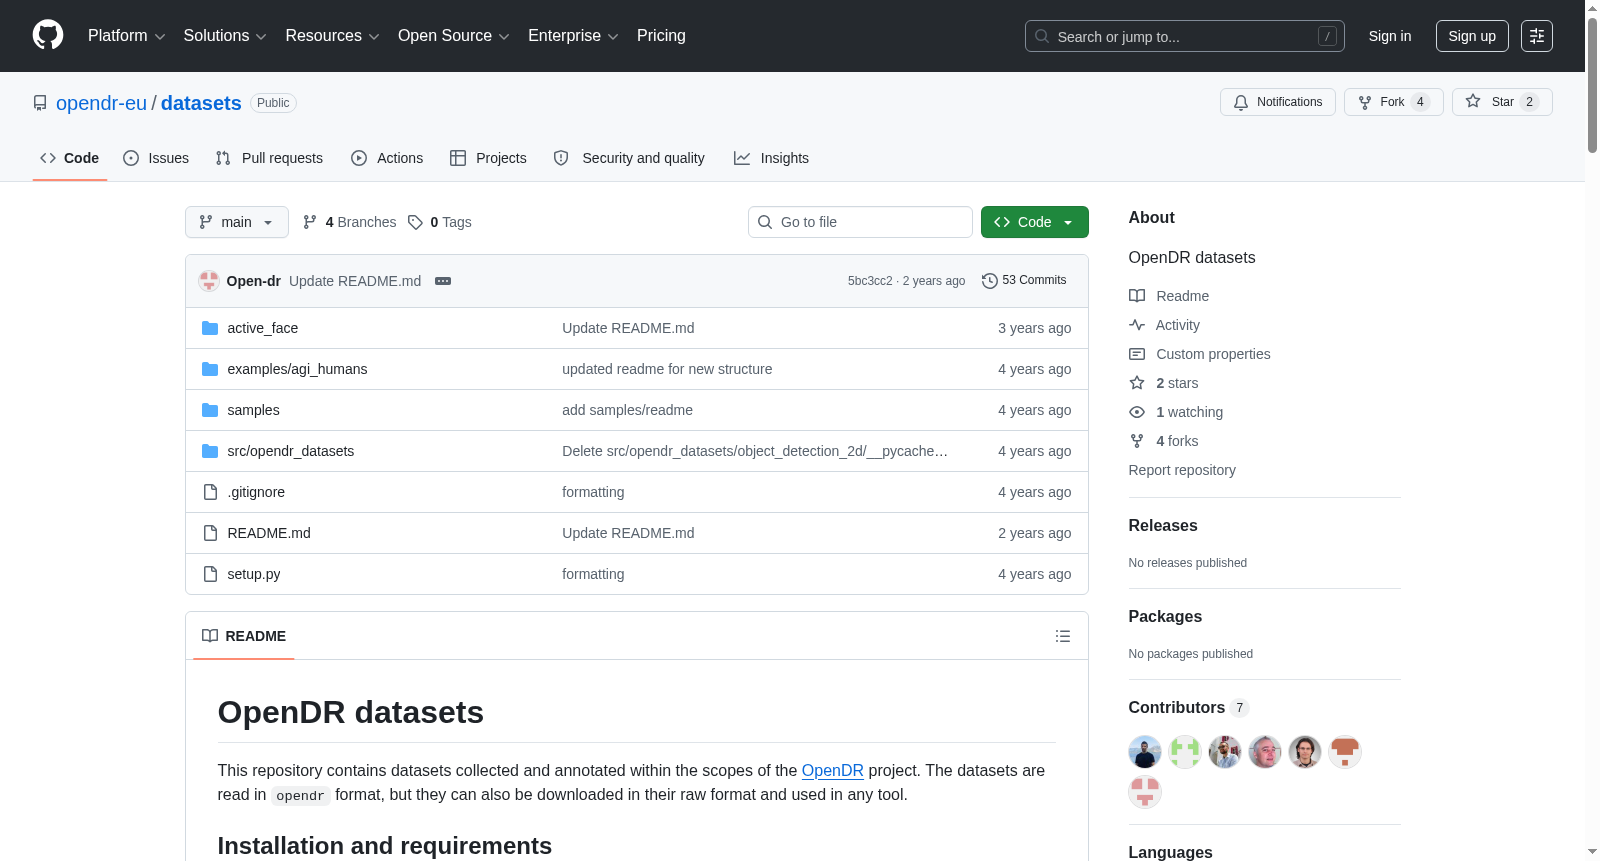Click the GitHub logo icon
The image size is (1600, 861).
tap(48, 36)
